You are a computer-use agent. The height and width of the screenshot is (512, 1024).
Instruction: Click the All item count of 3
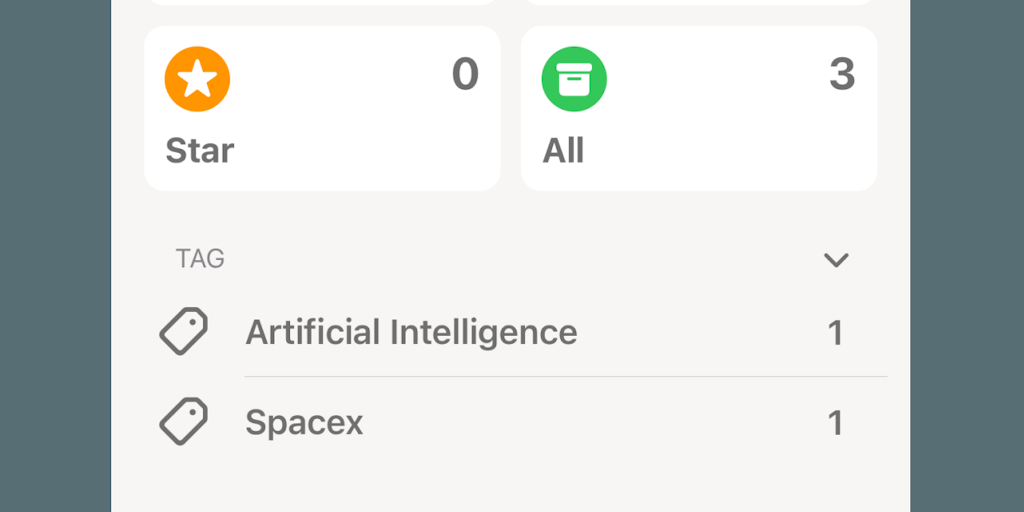pyautogui.click(x=842, y=75)
